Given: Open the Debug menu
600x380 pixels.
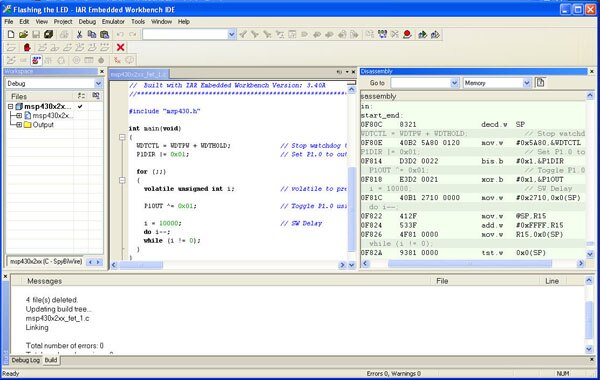Looking at the screenshot, I should point(87,22).
